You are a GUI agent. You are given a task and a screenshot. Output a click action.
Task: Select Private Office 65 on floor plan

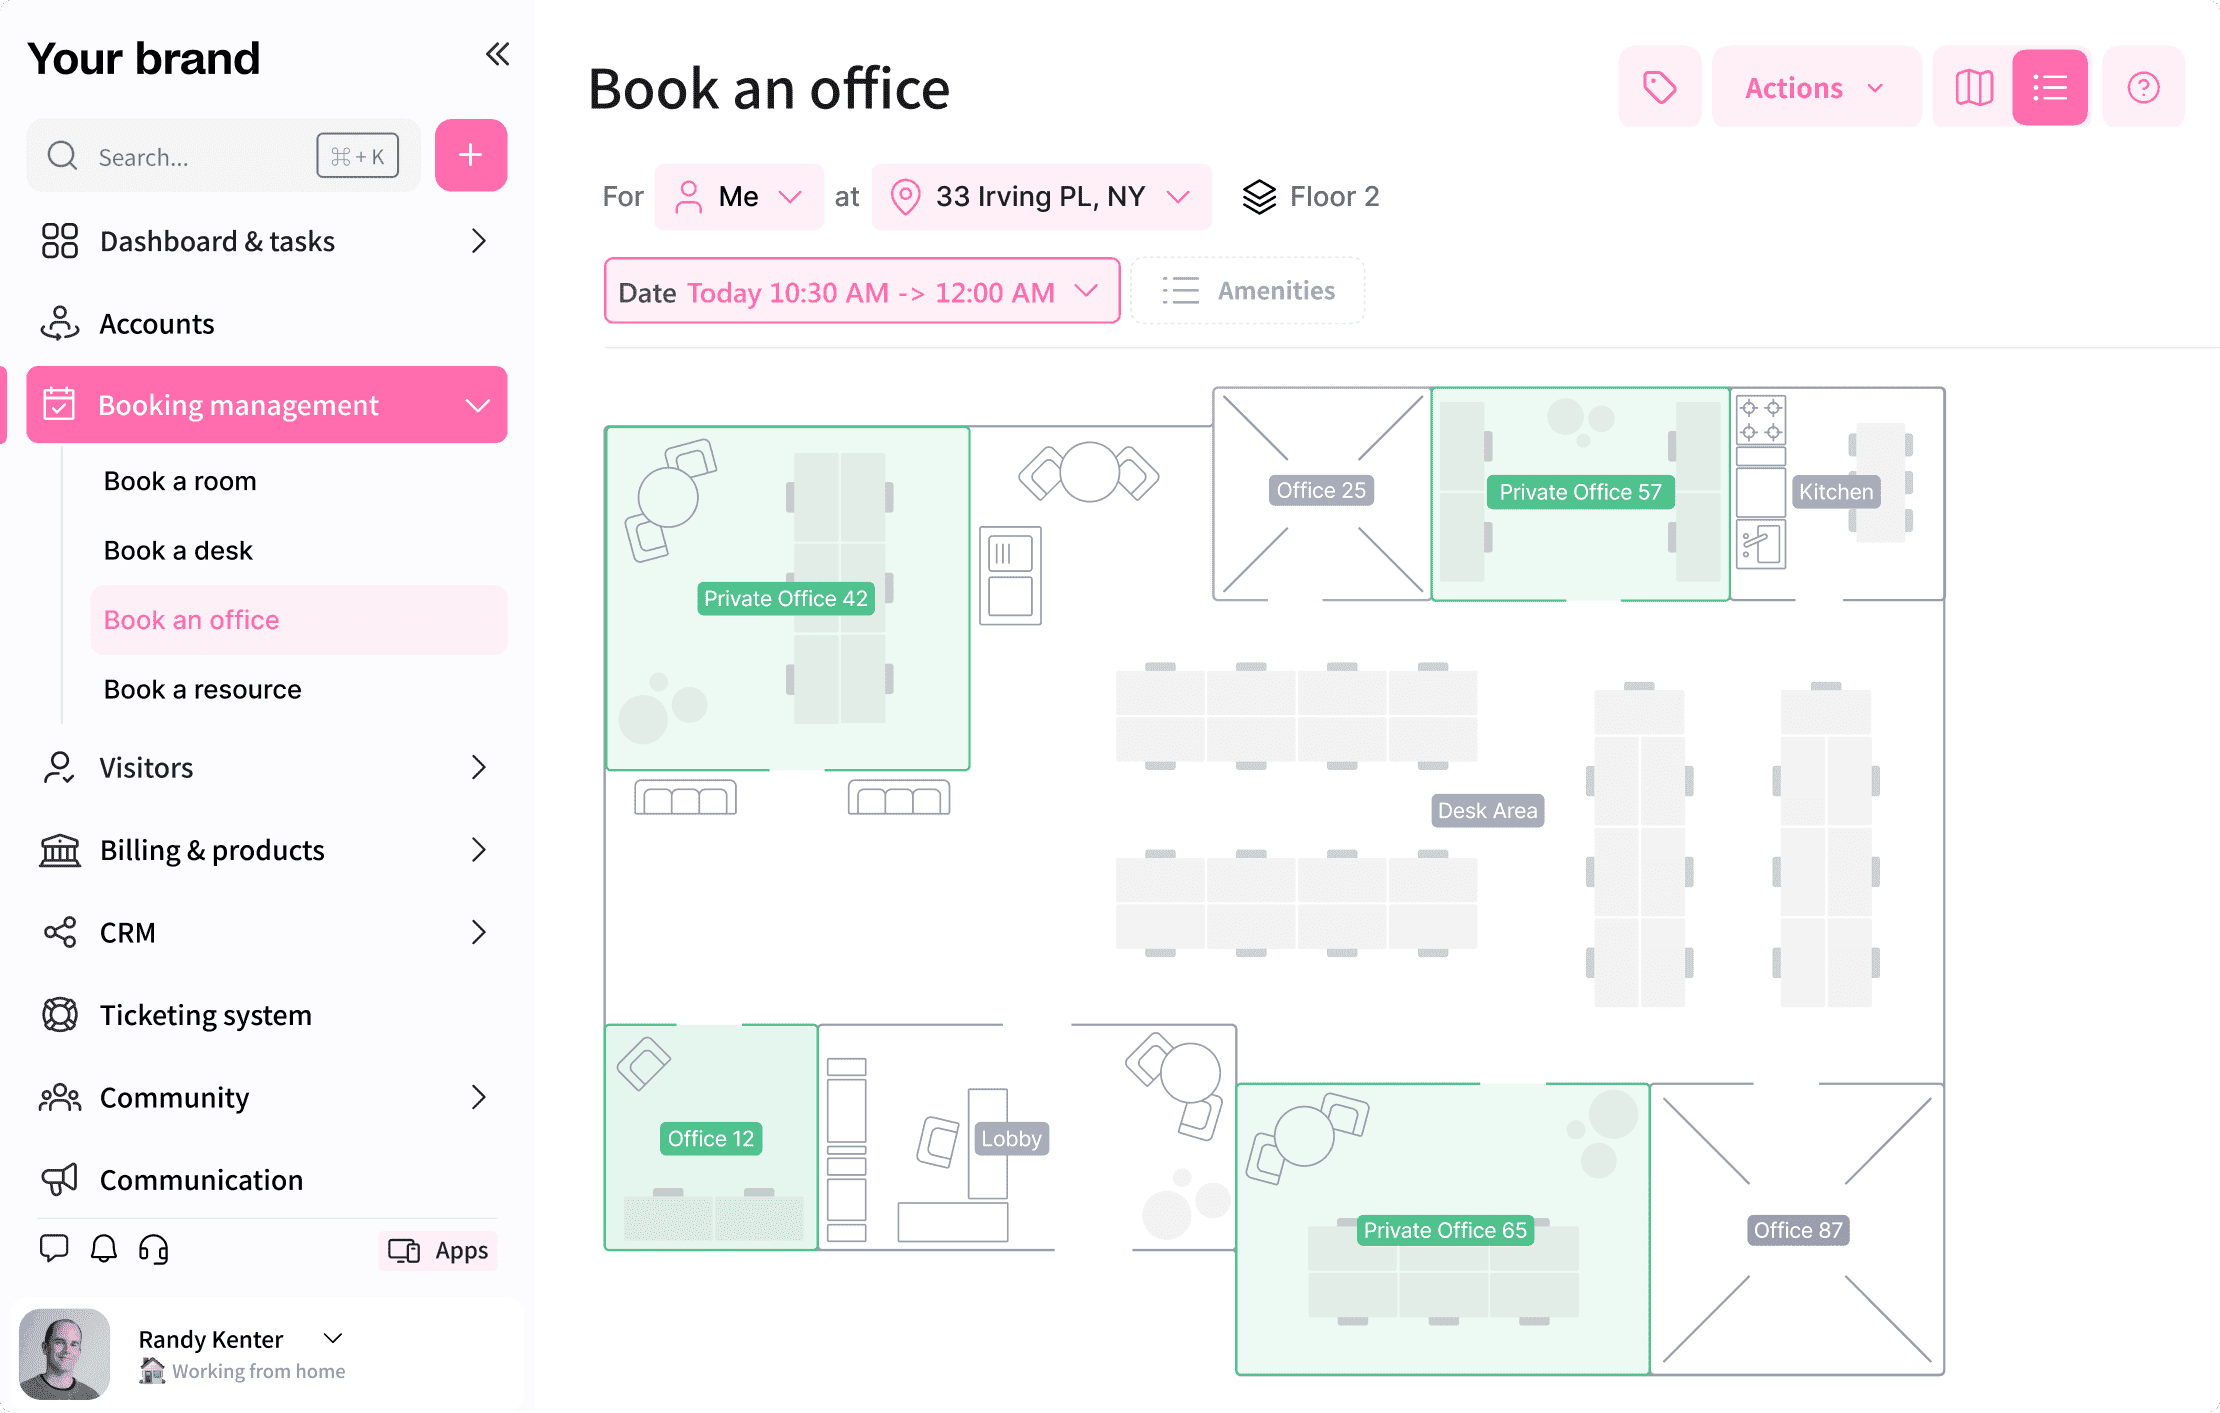point(1444,1230)
